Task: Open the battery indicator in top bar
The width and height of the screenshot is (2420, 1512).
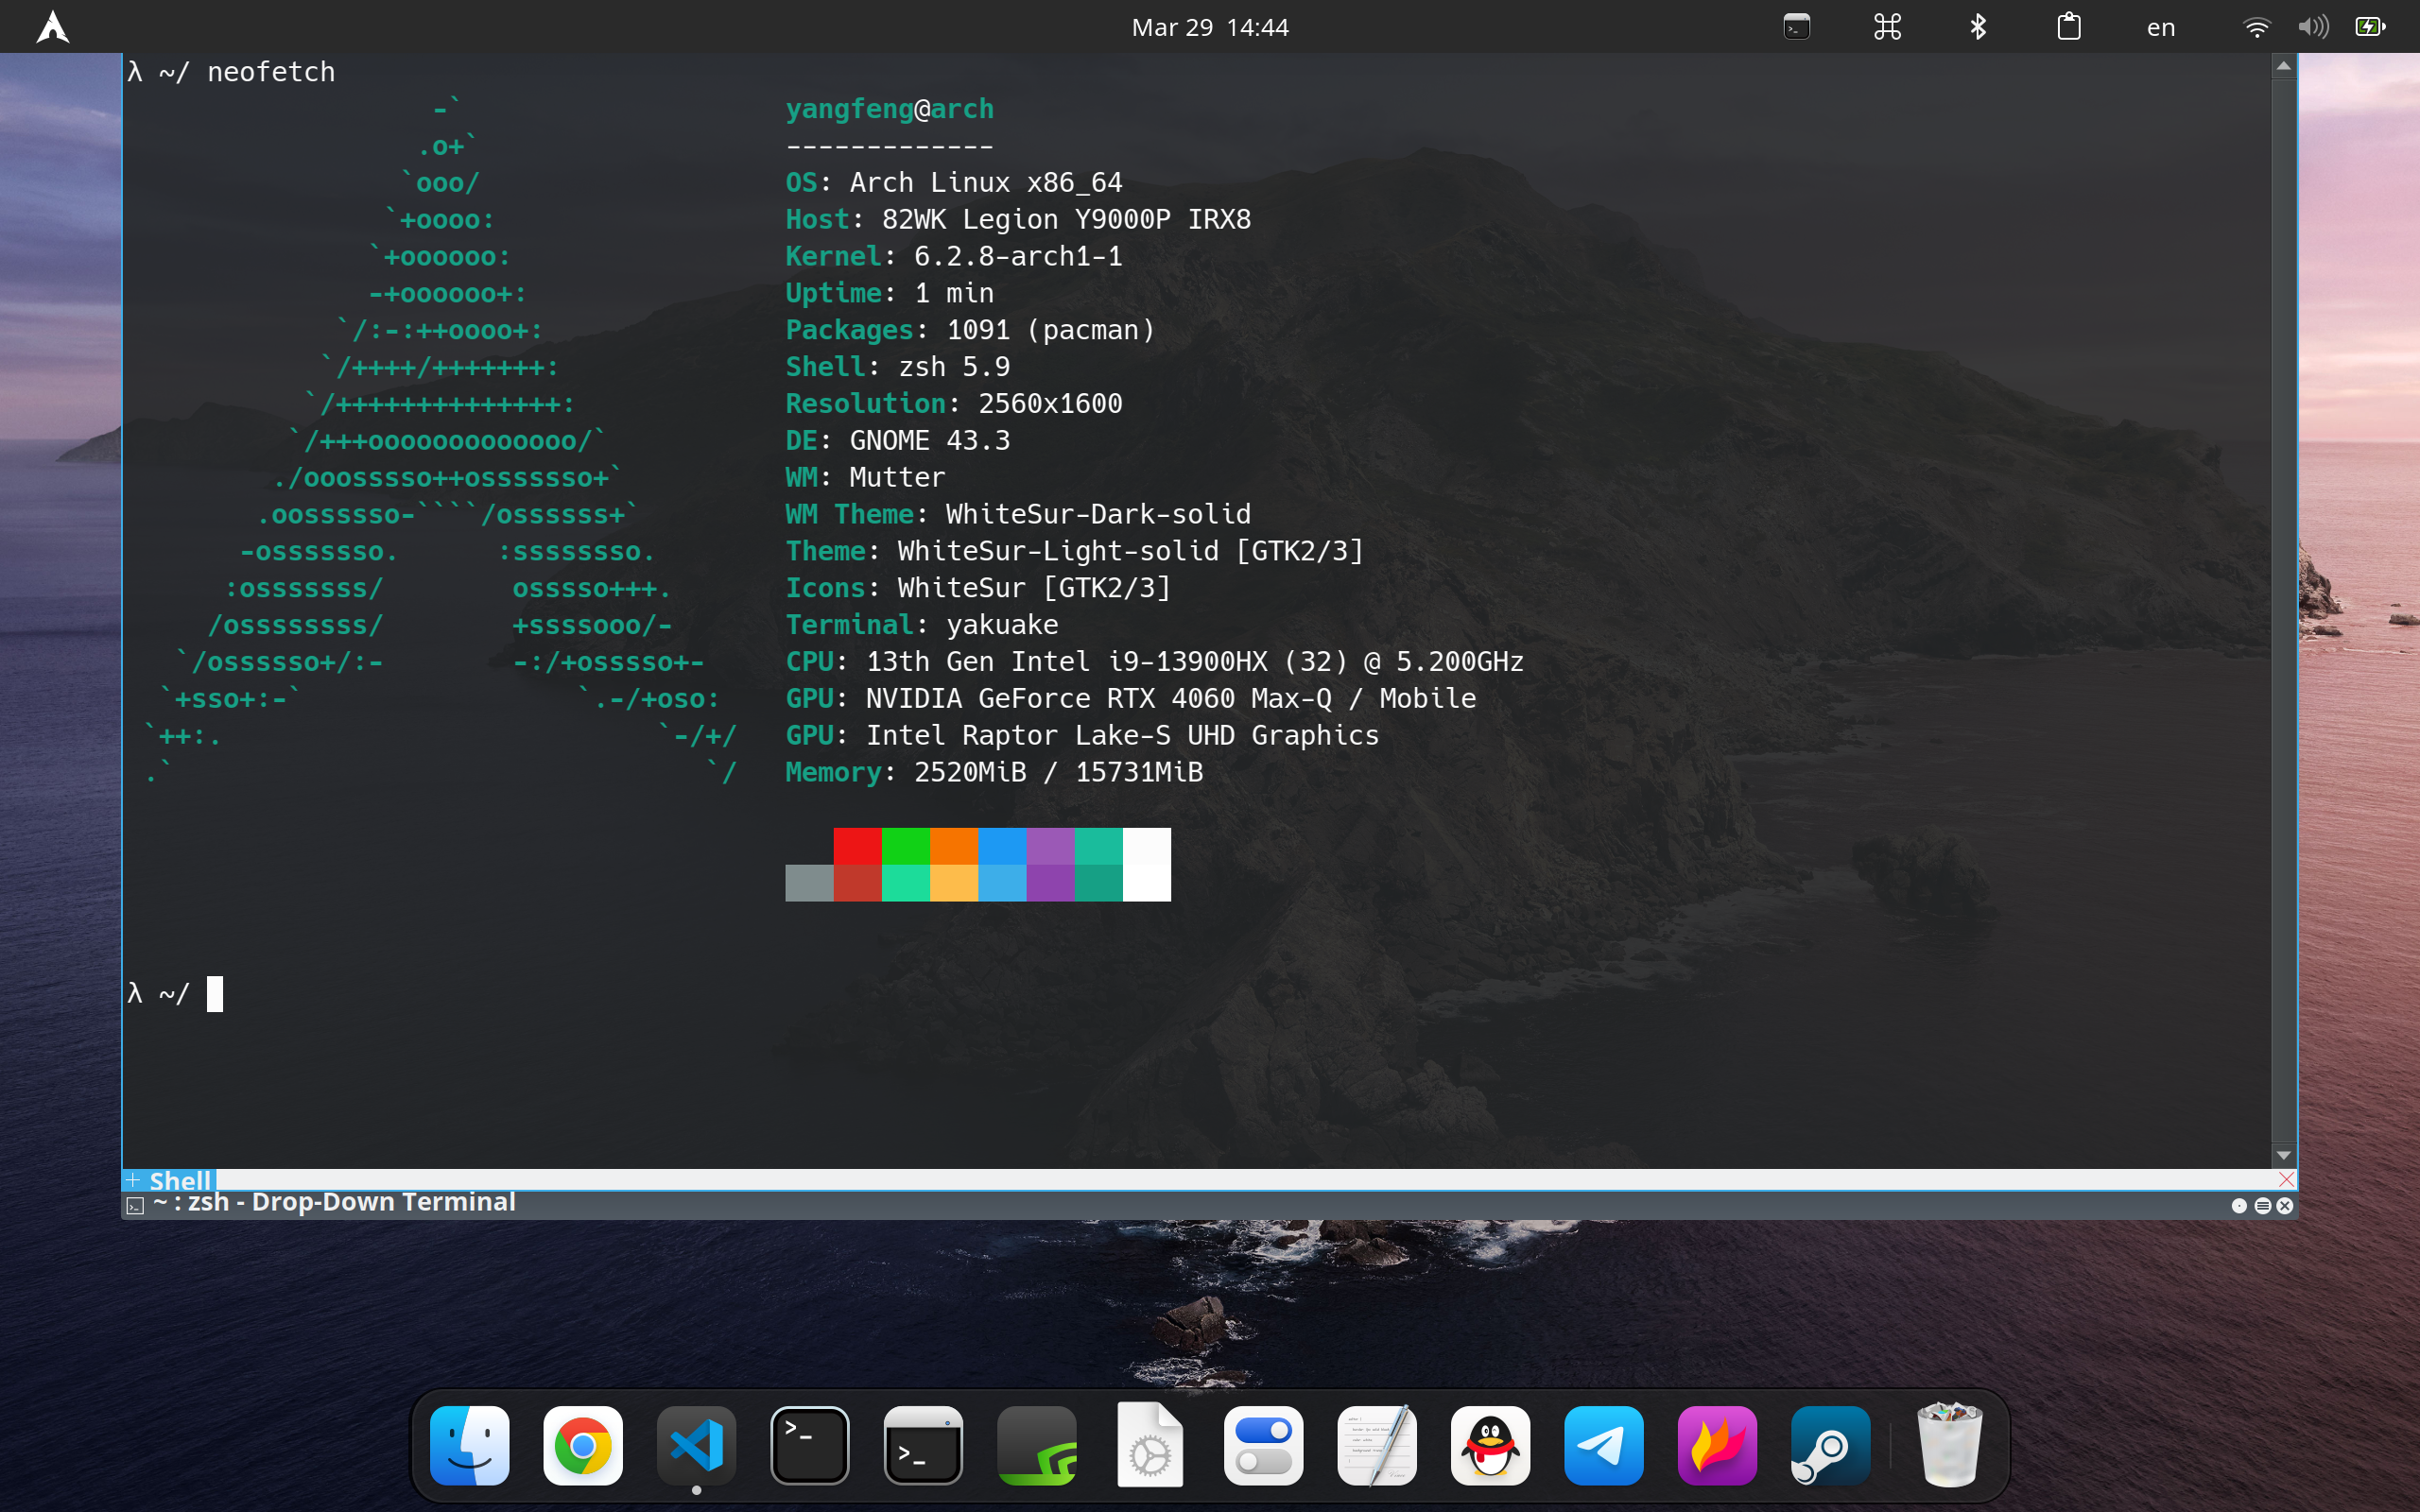Action: click(2370, 27)
